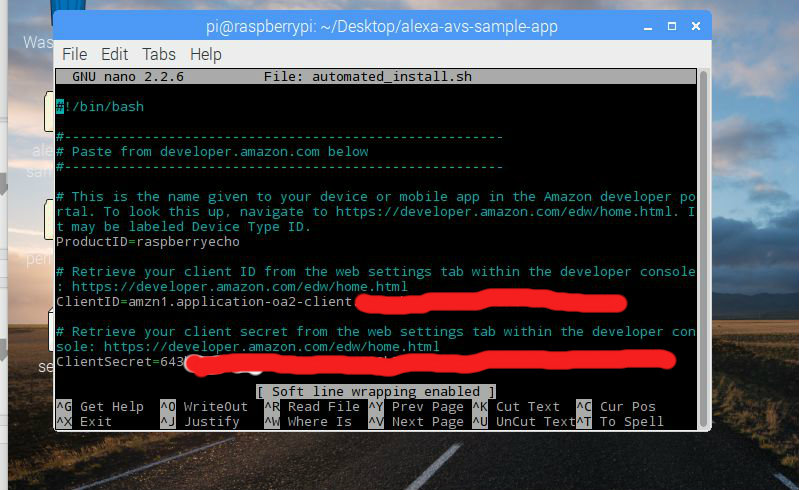The width and height of the screenshot is (799, 490).
Task: Click the '^Y Prev Page' shortcut
Action: (416, 406)
